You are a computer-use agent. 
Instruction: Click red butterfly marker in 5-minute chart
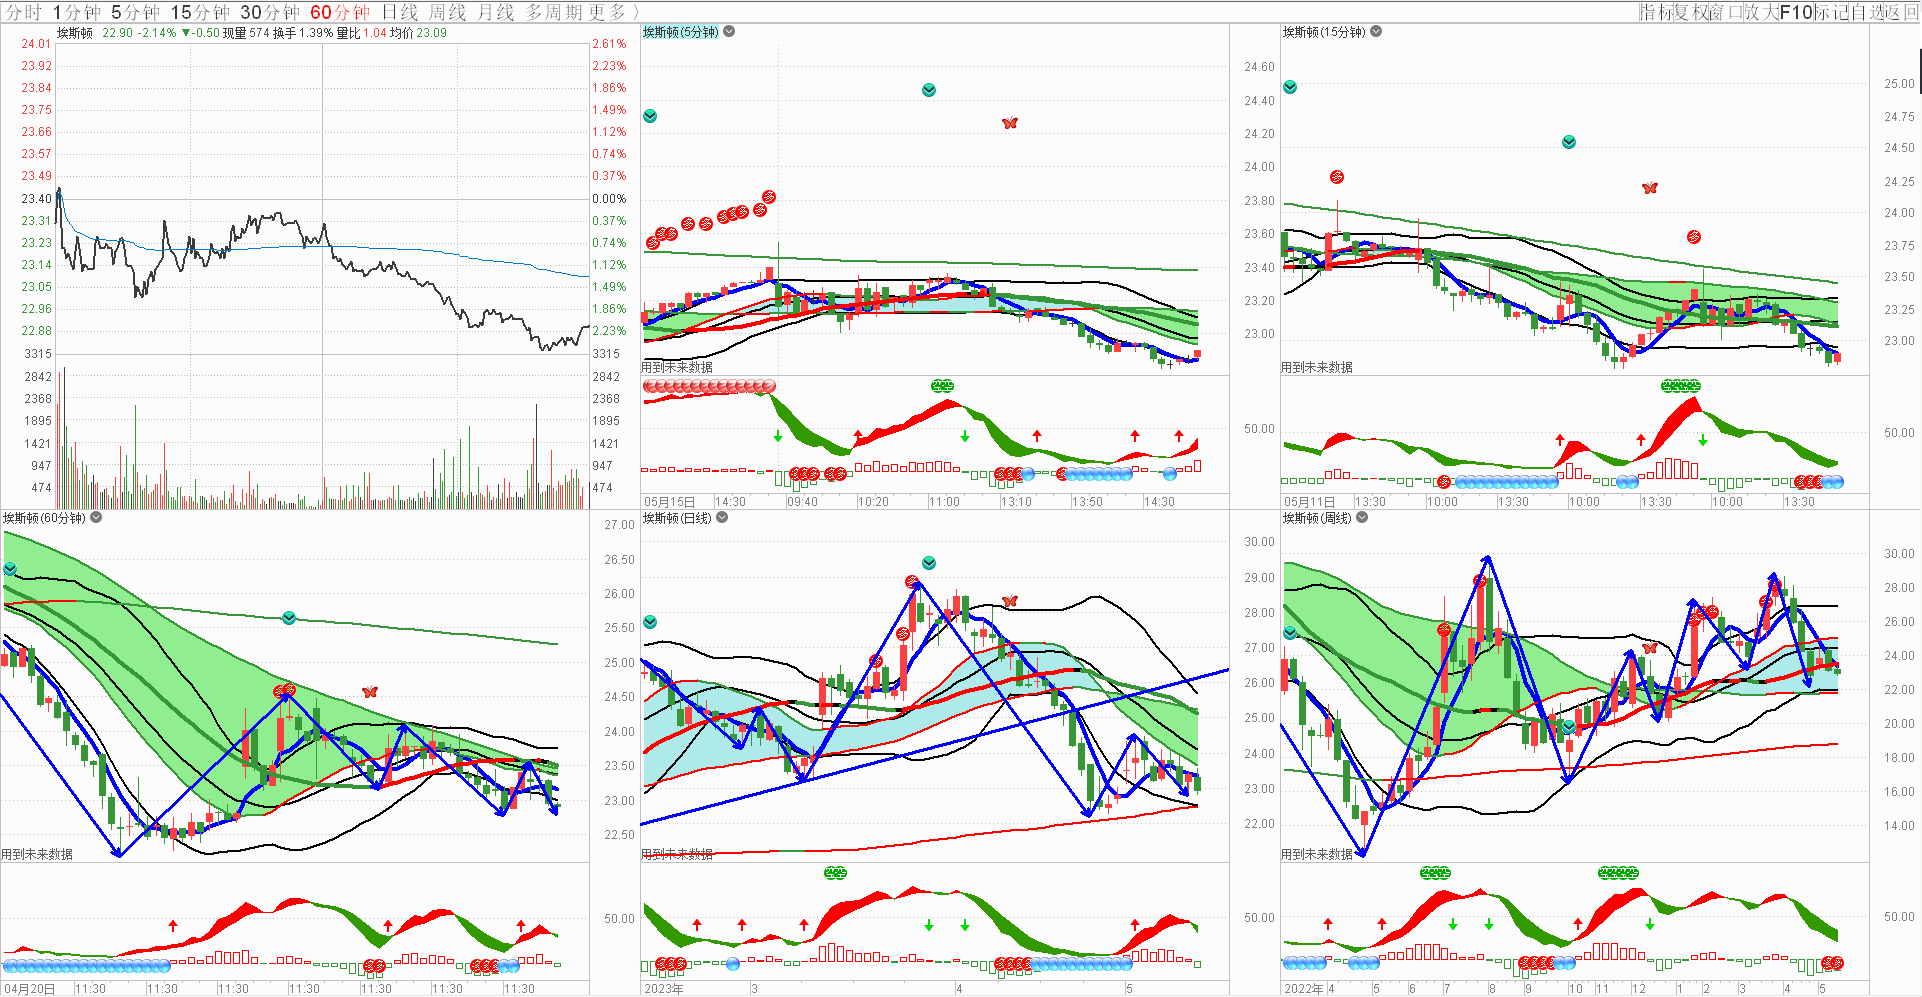[x=1010, y=123]
